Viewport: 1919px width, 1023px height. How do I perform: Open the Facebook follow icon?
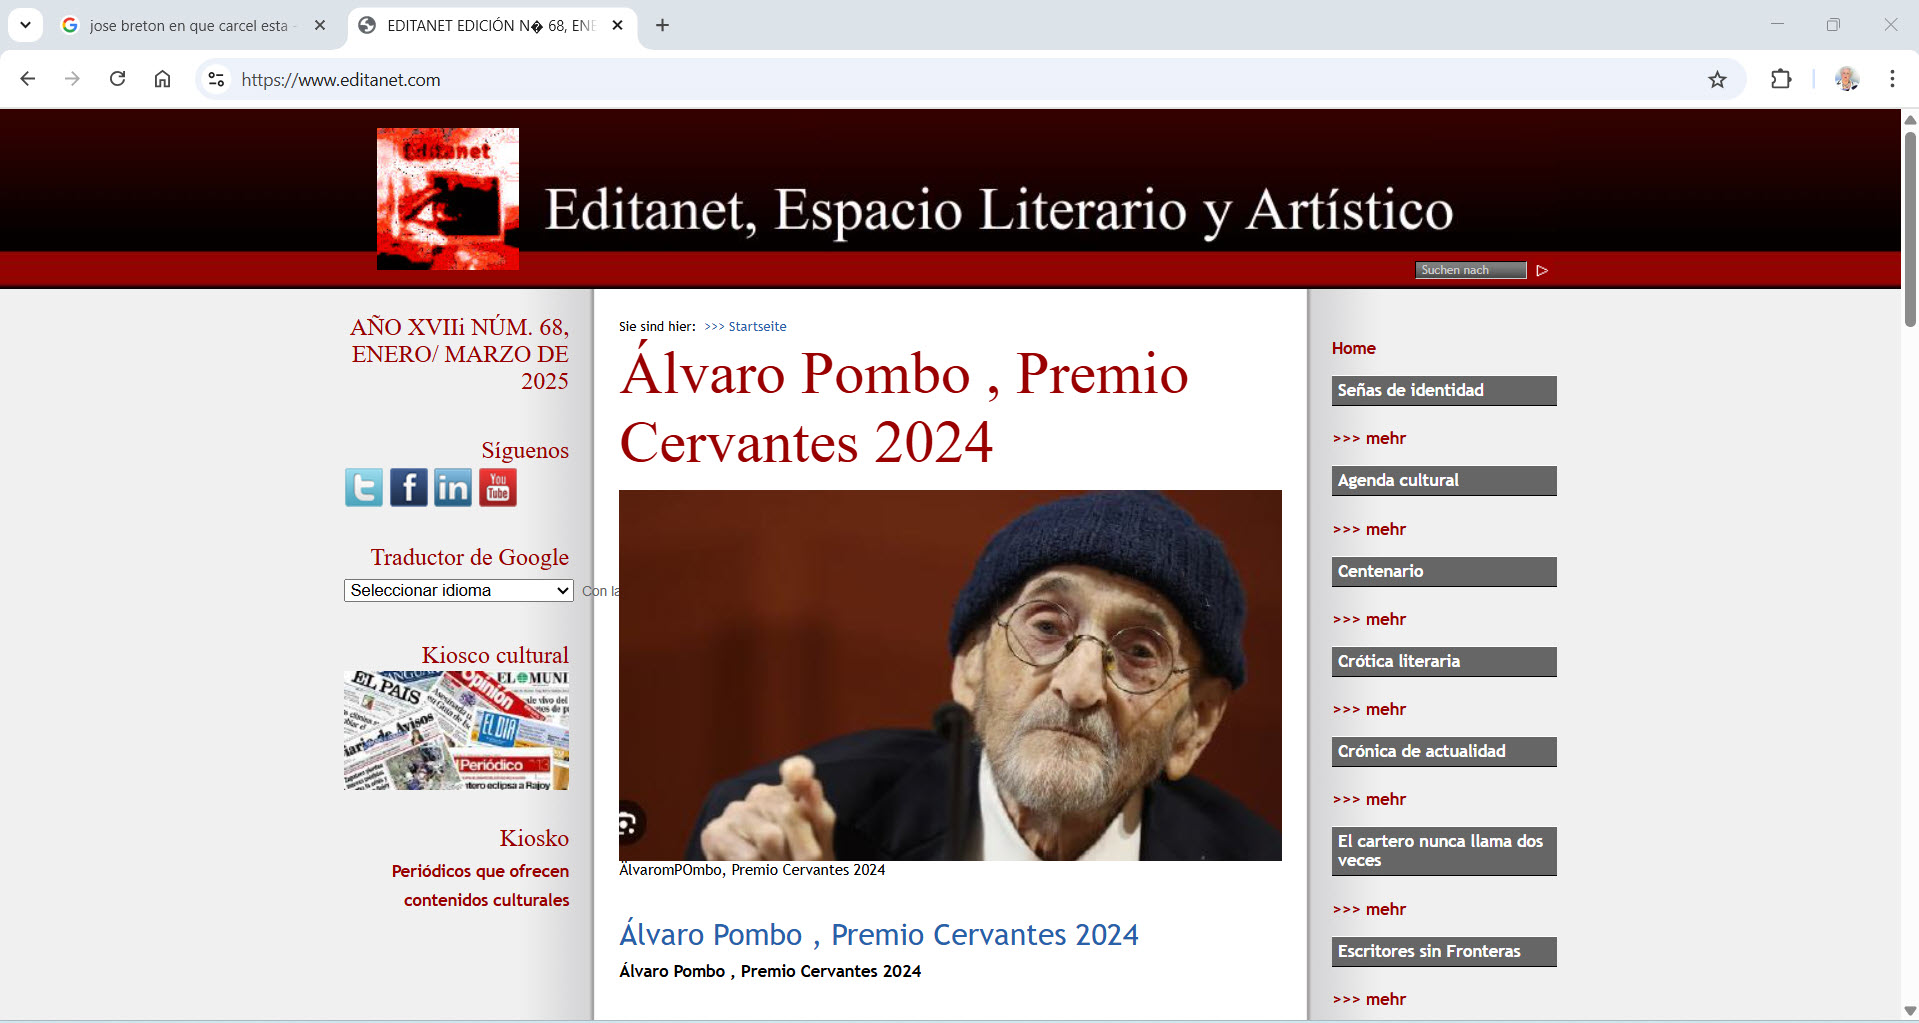point(408,488)
